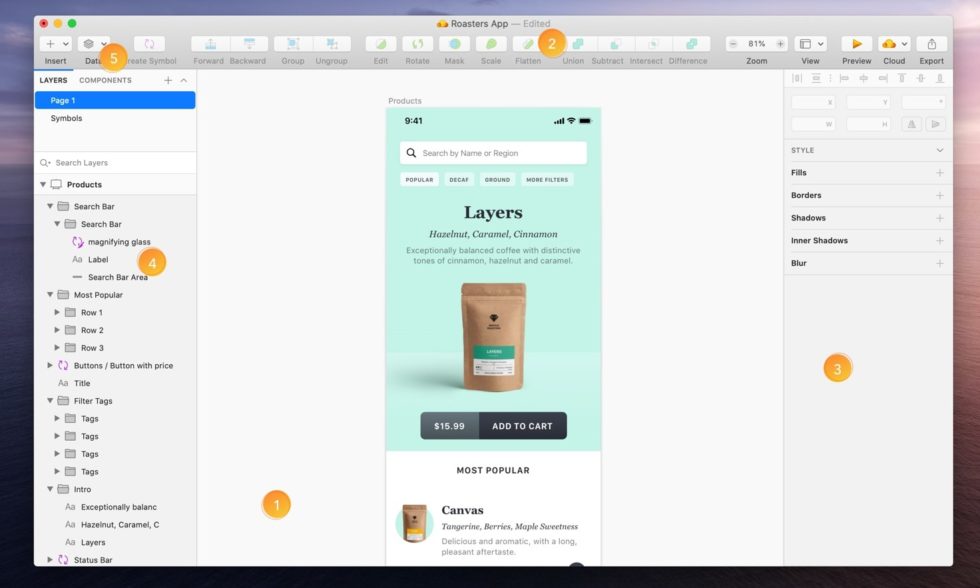Select the Edit tool in toolbar
This screenshot has height=588, width=980.
pyautogui.click(x=381, y=44)
